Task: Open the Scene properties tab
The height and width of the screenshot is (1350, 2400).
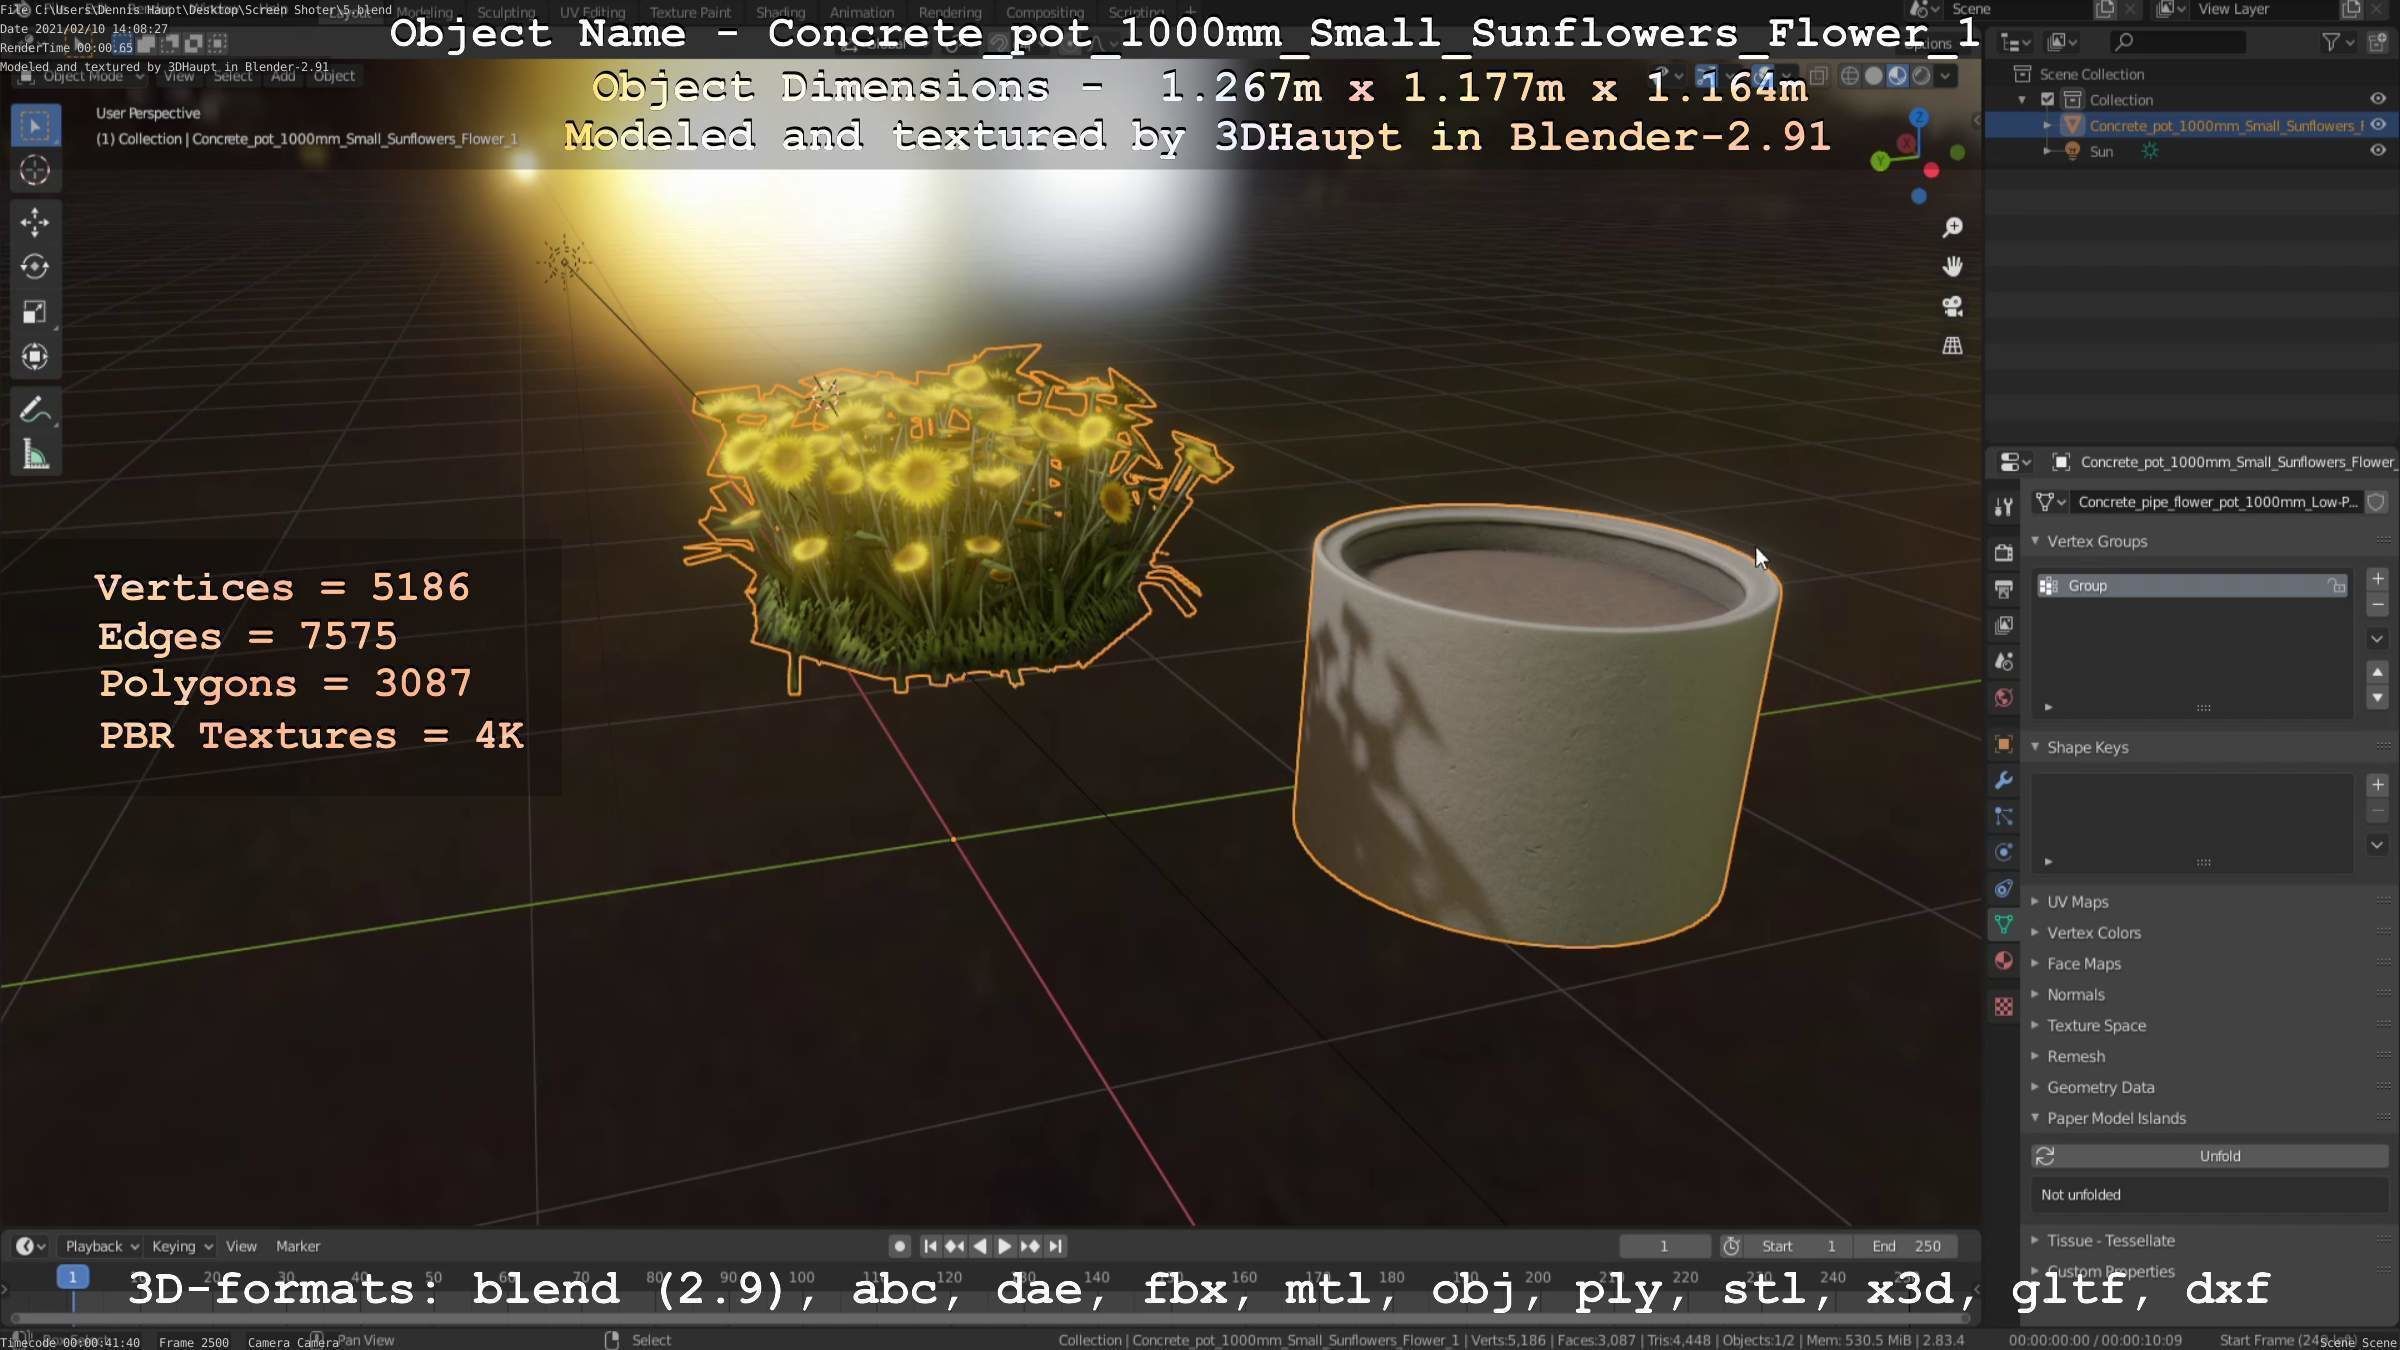Action: [2004, 661]
